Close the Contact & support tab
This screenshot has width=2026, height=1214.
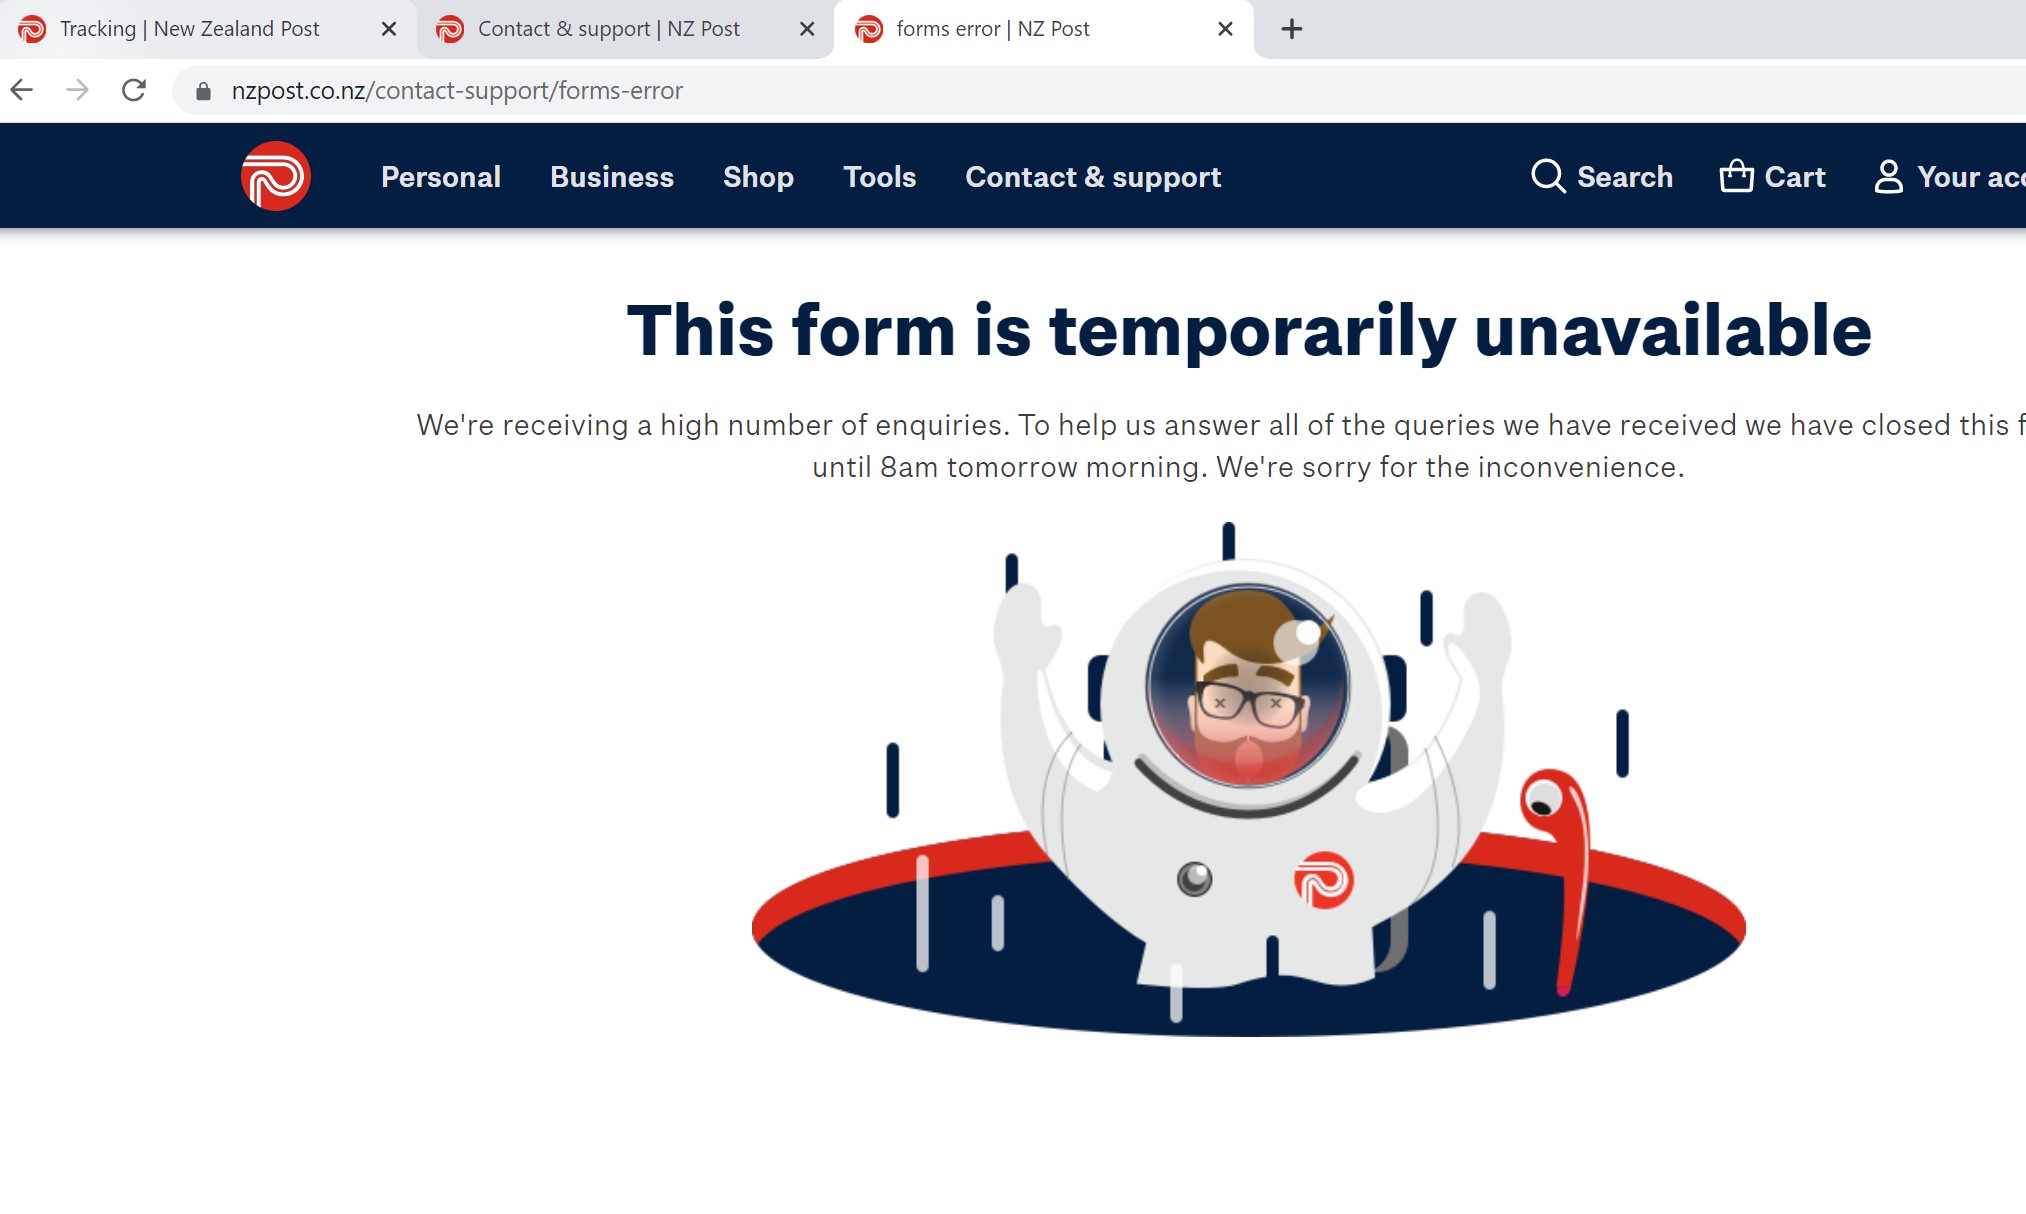(x=807, y=29)
